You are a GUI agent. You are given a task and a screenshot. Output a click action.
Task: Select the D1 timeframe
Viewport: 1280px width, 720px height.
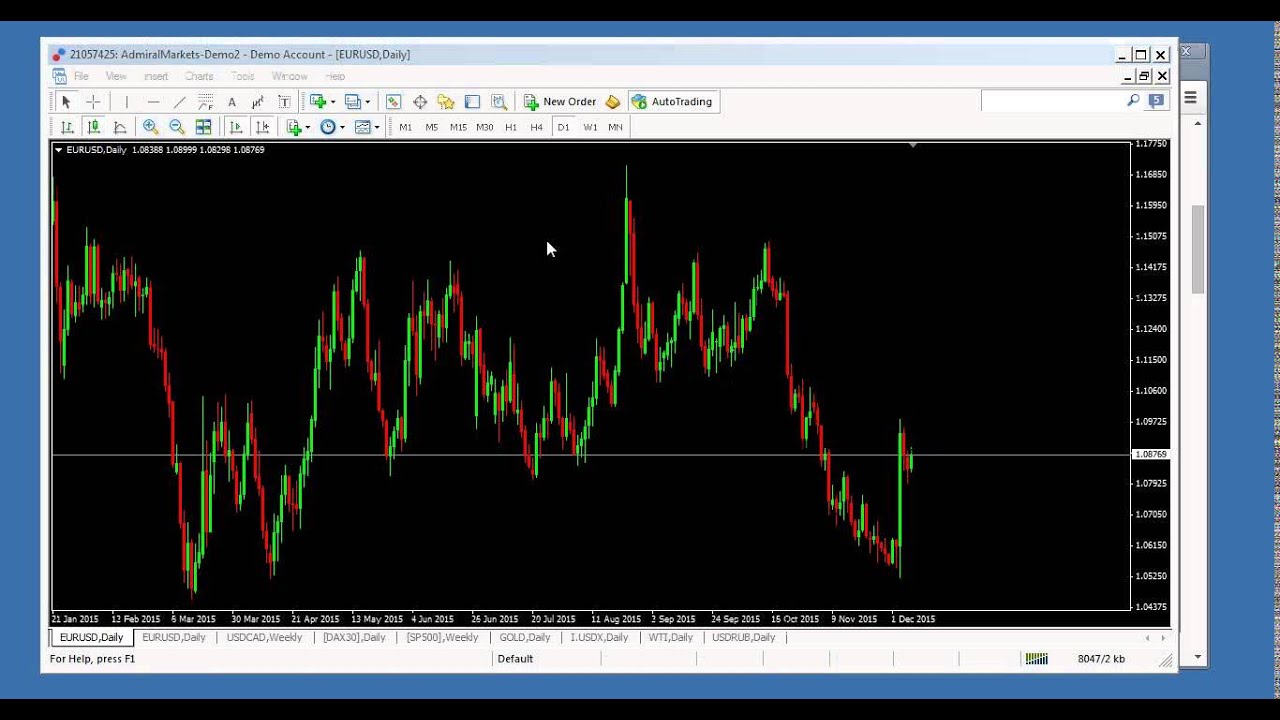pos(563,127)
